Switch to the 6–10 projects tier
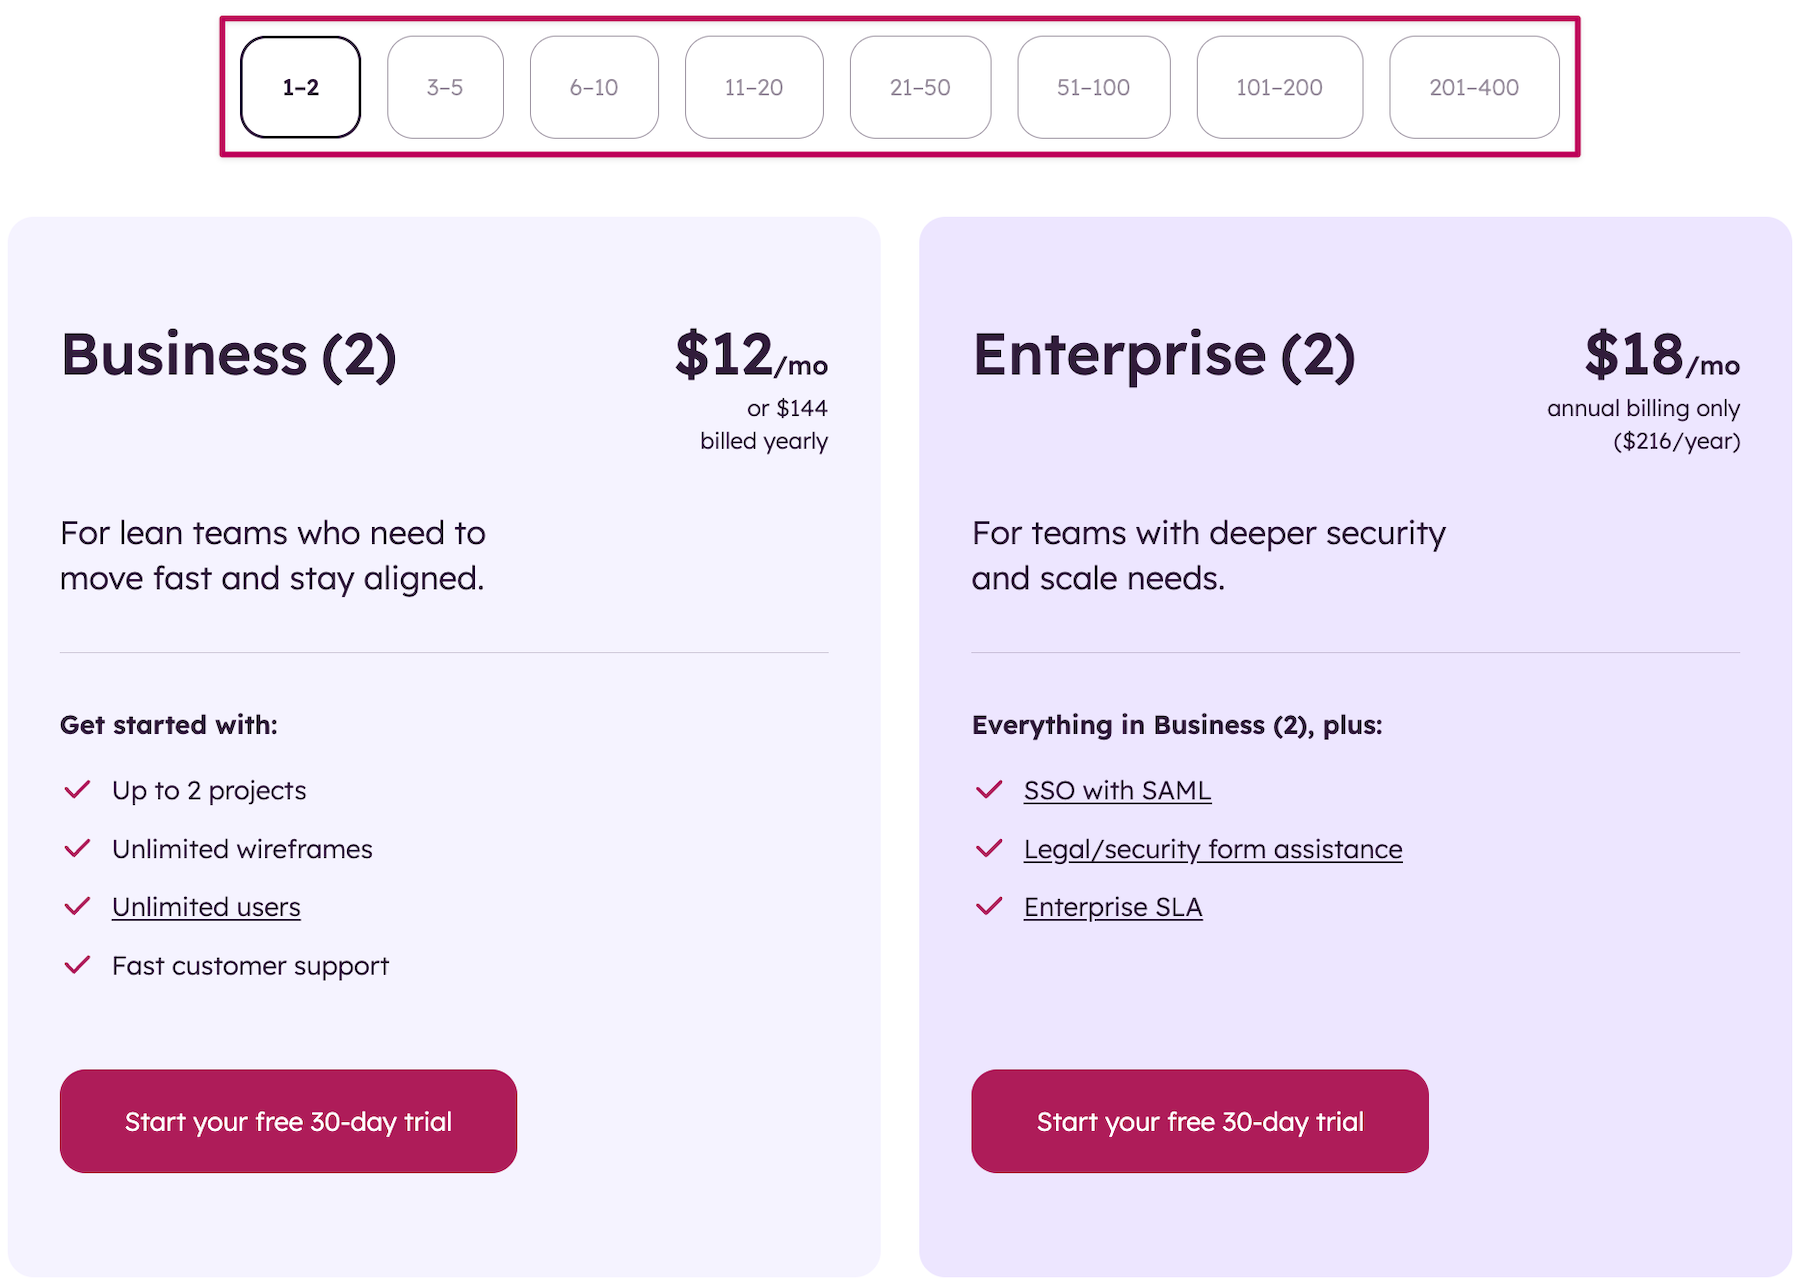Image resolution: width=1800 pixels, height=1286 pixels. pyautogui.click(x=594, y=87)
